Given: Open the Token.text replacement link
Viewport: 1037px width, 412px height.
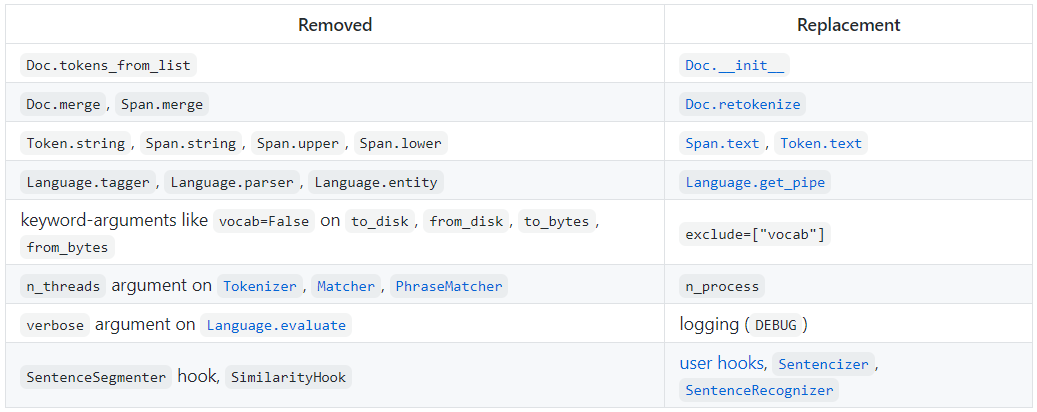Looking at the screenshot, I should pos(820,143).
